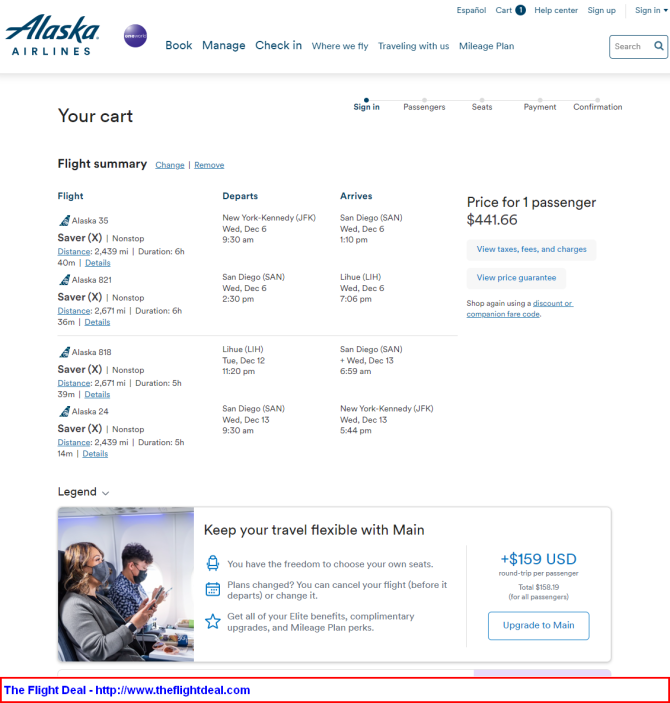Click the Alaska 818 tail icon
The height and width of the screenshot is (703, 670).
tap(65, 352)
